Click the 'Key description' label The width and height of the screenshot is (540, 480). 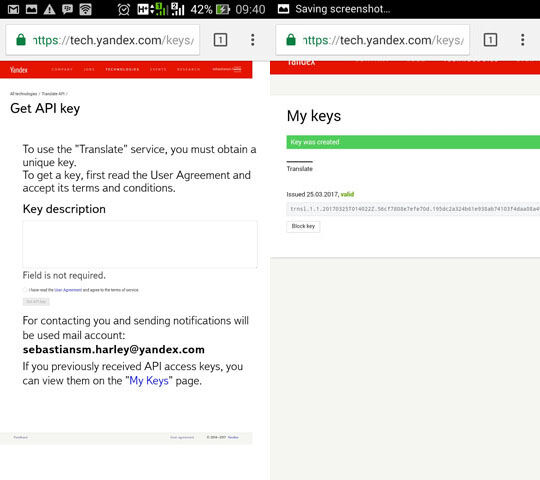(64, 209)
